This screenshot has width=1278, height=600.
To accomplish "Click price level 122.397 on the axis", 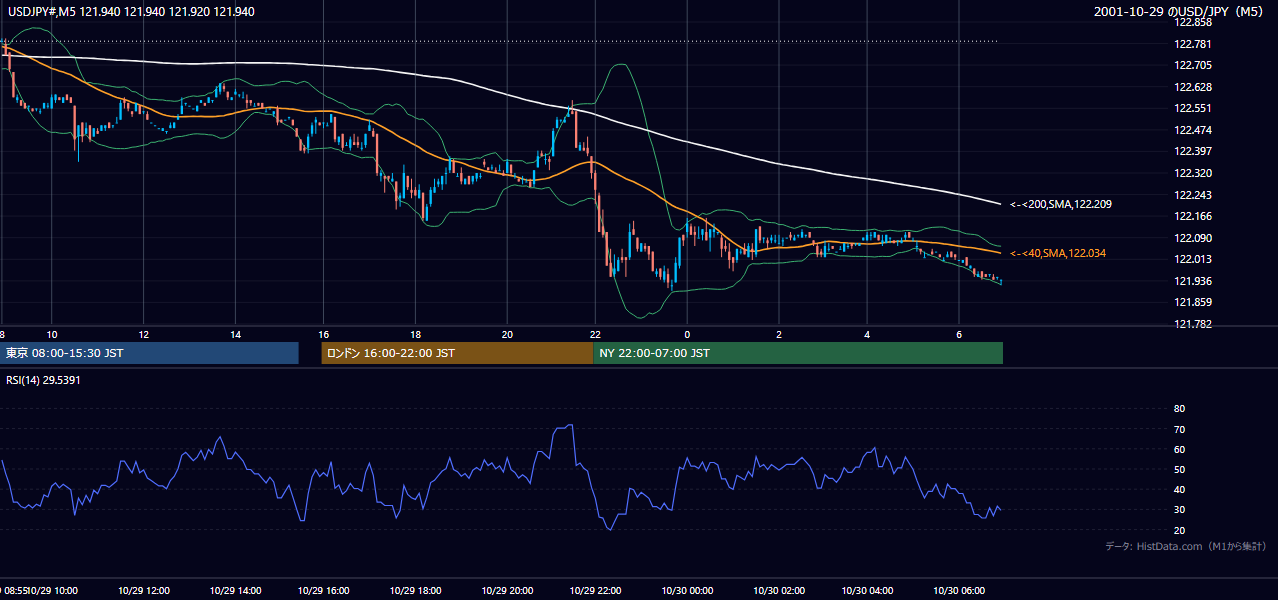I will [x=1192, y=151].
